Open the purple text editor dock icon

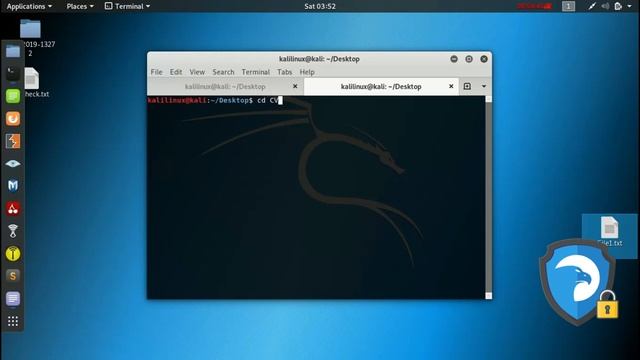[13, 299]
